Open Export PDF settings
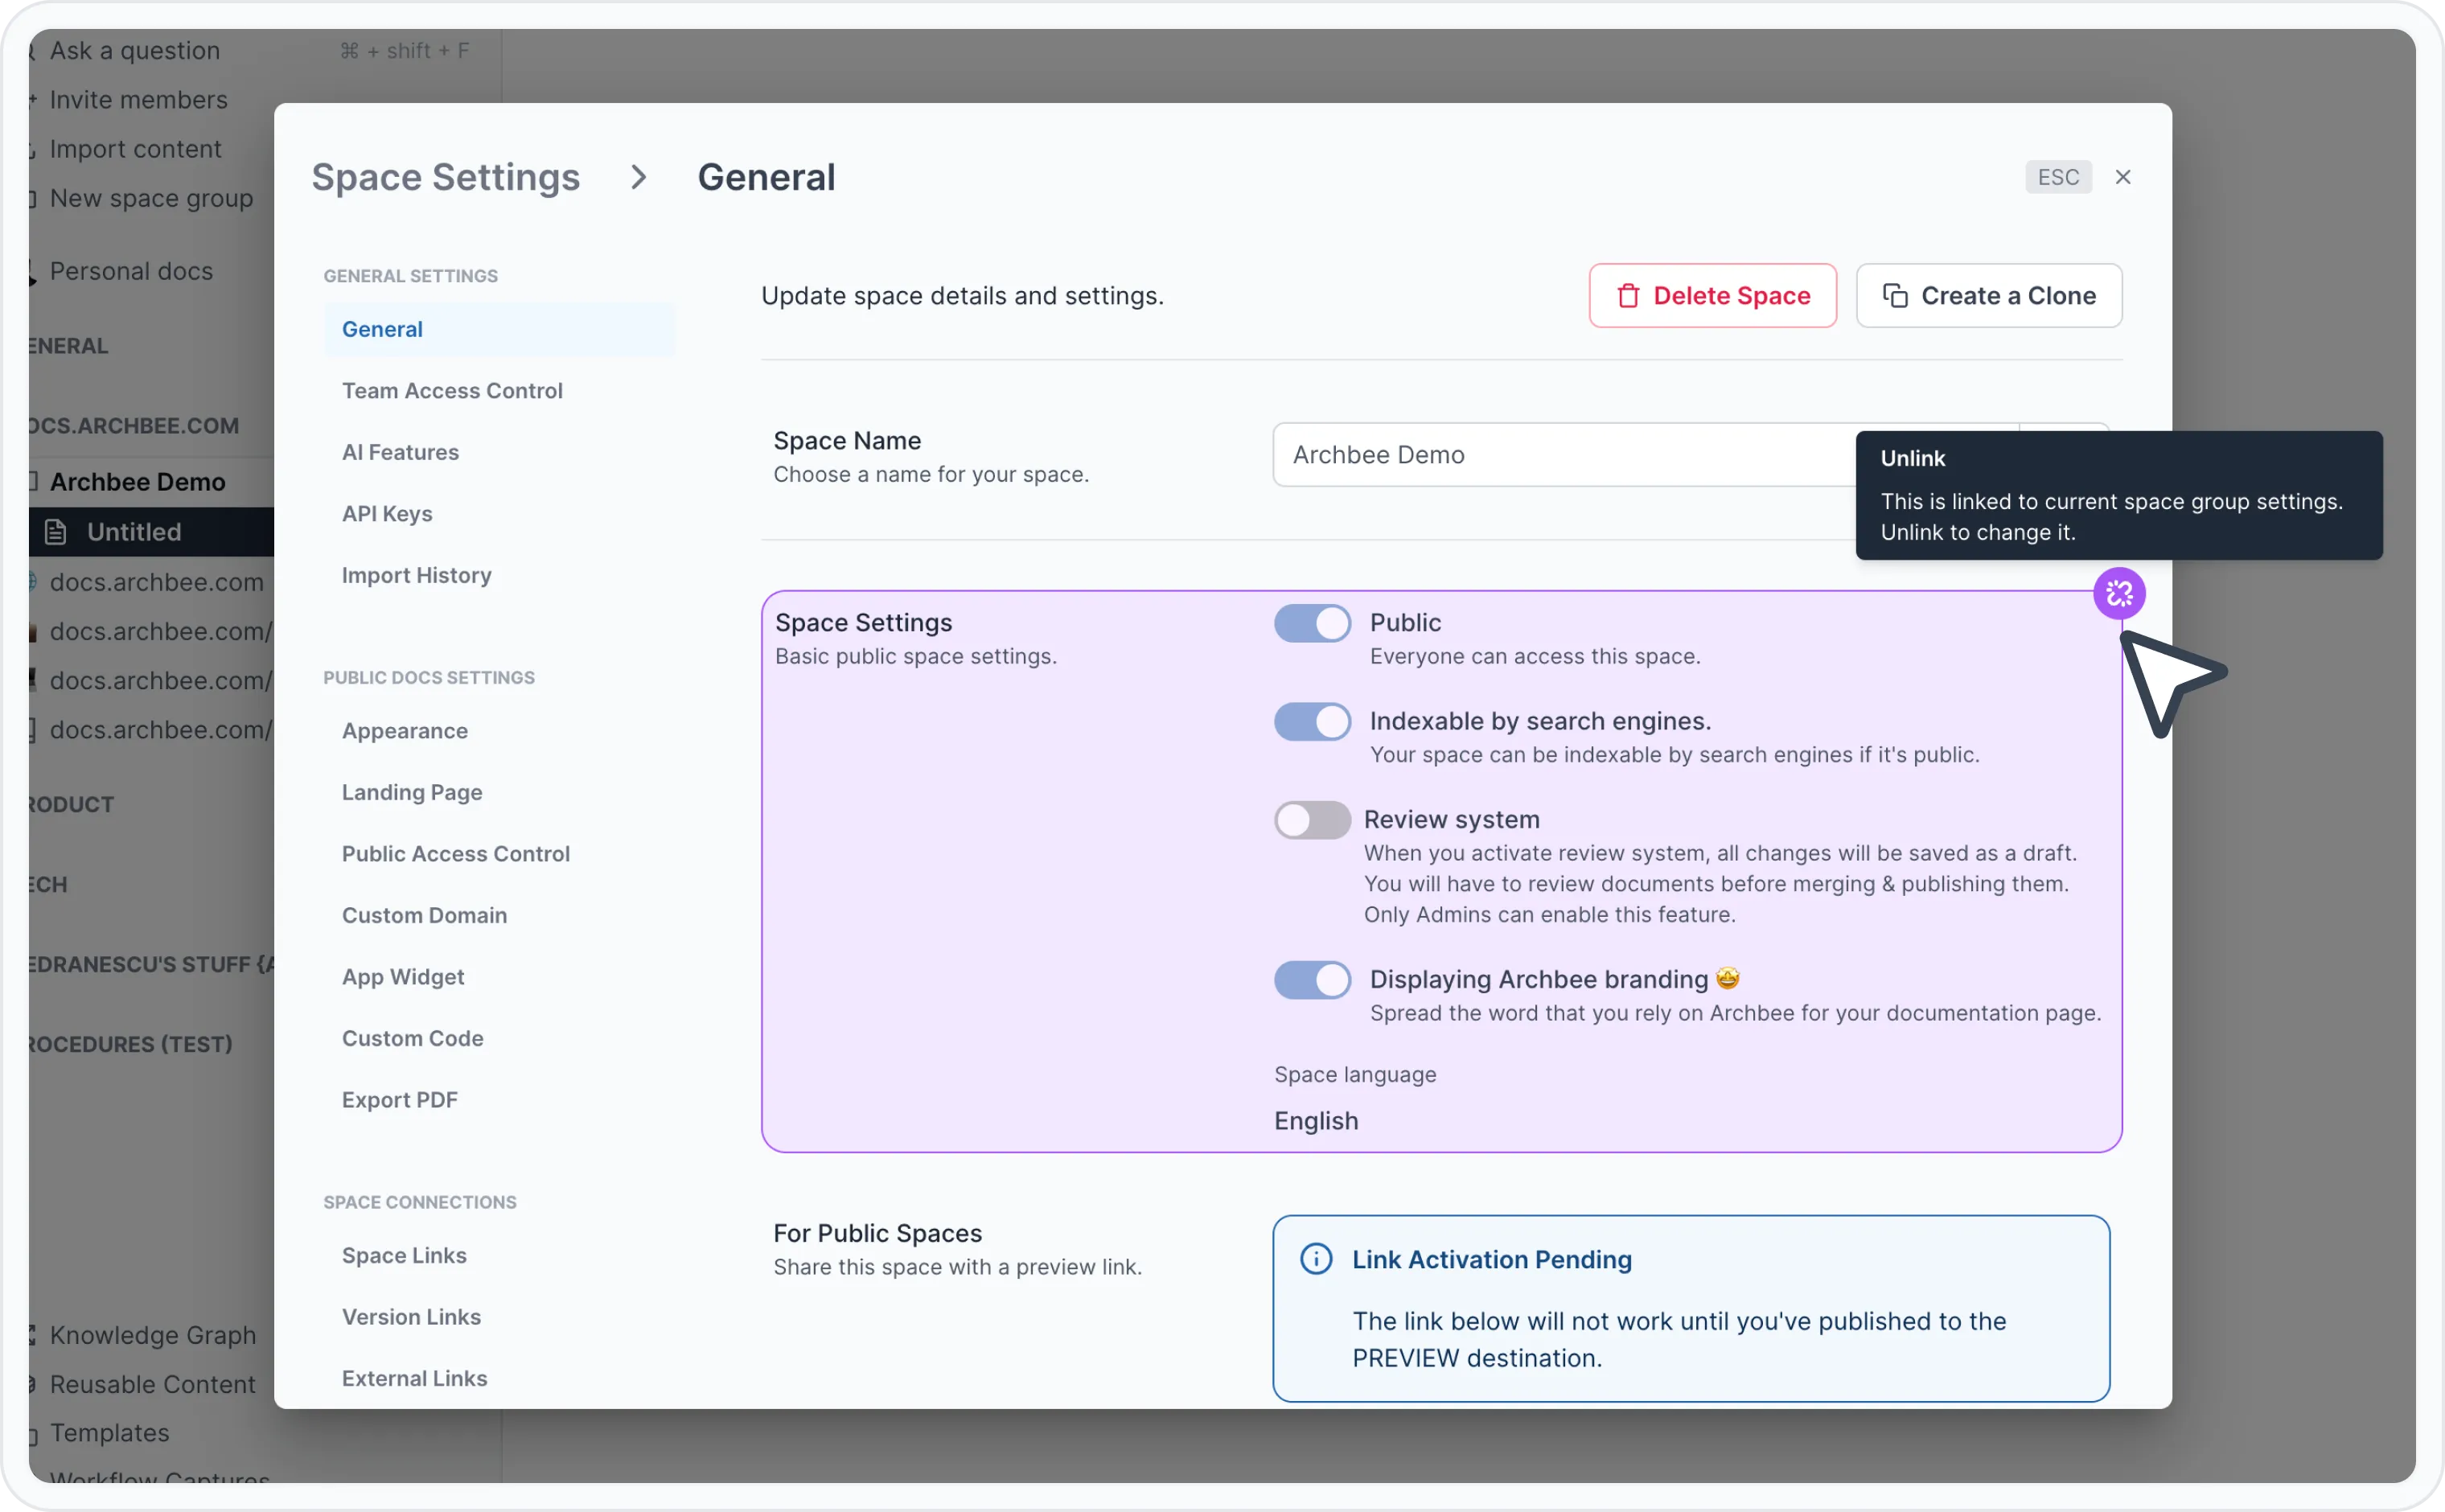2445x1512 pixels. [x=399, y=1100]
